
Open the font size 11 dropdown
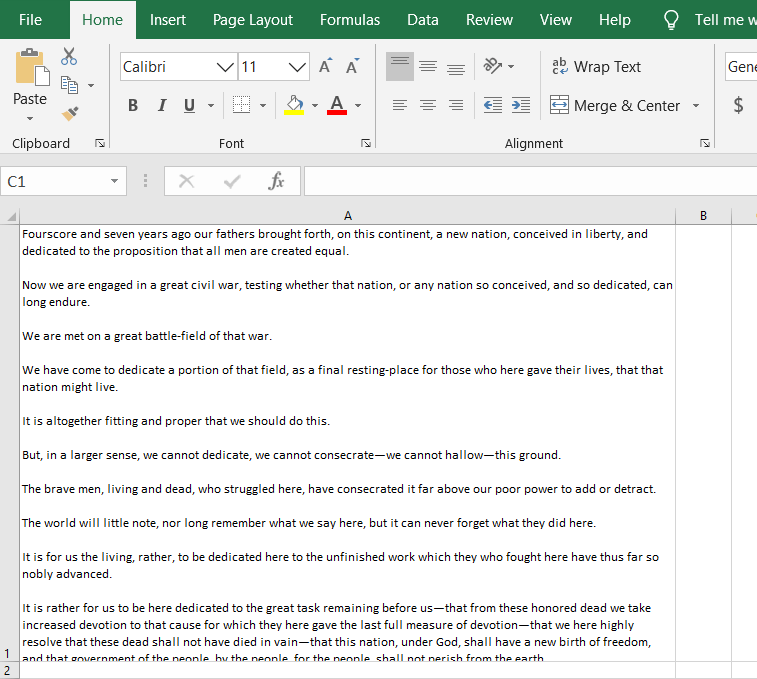click(297, 67)
